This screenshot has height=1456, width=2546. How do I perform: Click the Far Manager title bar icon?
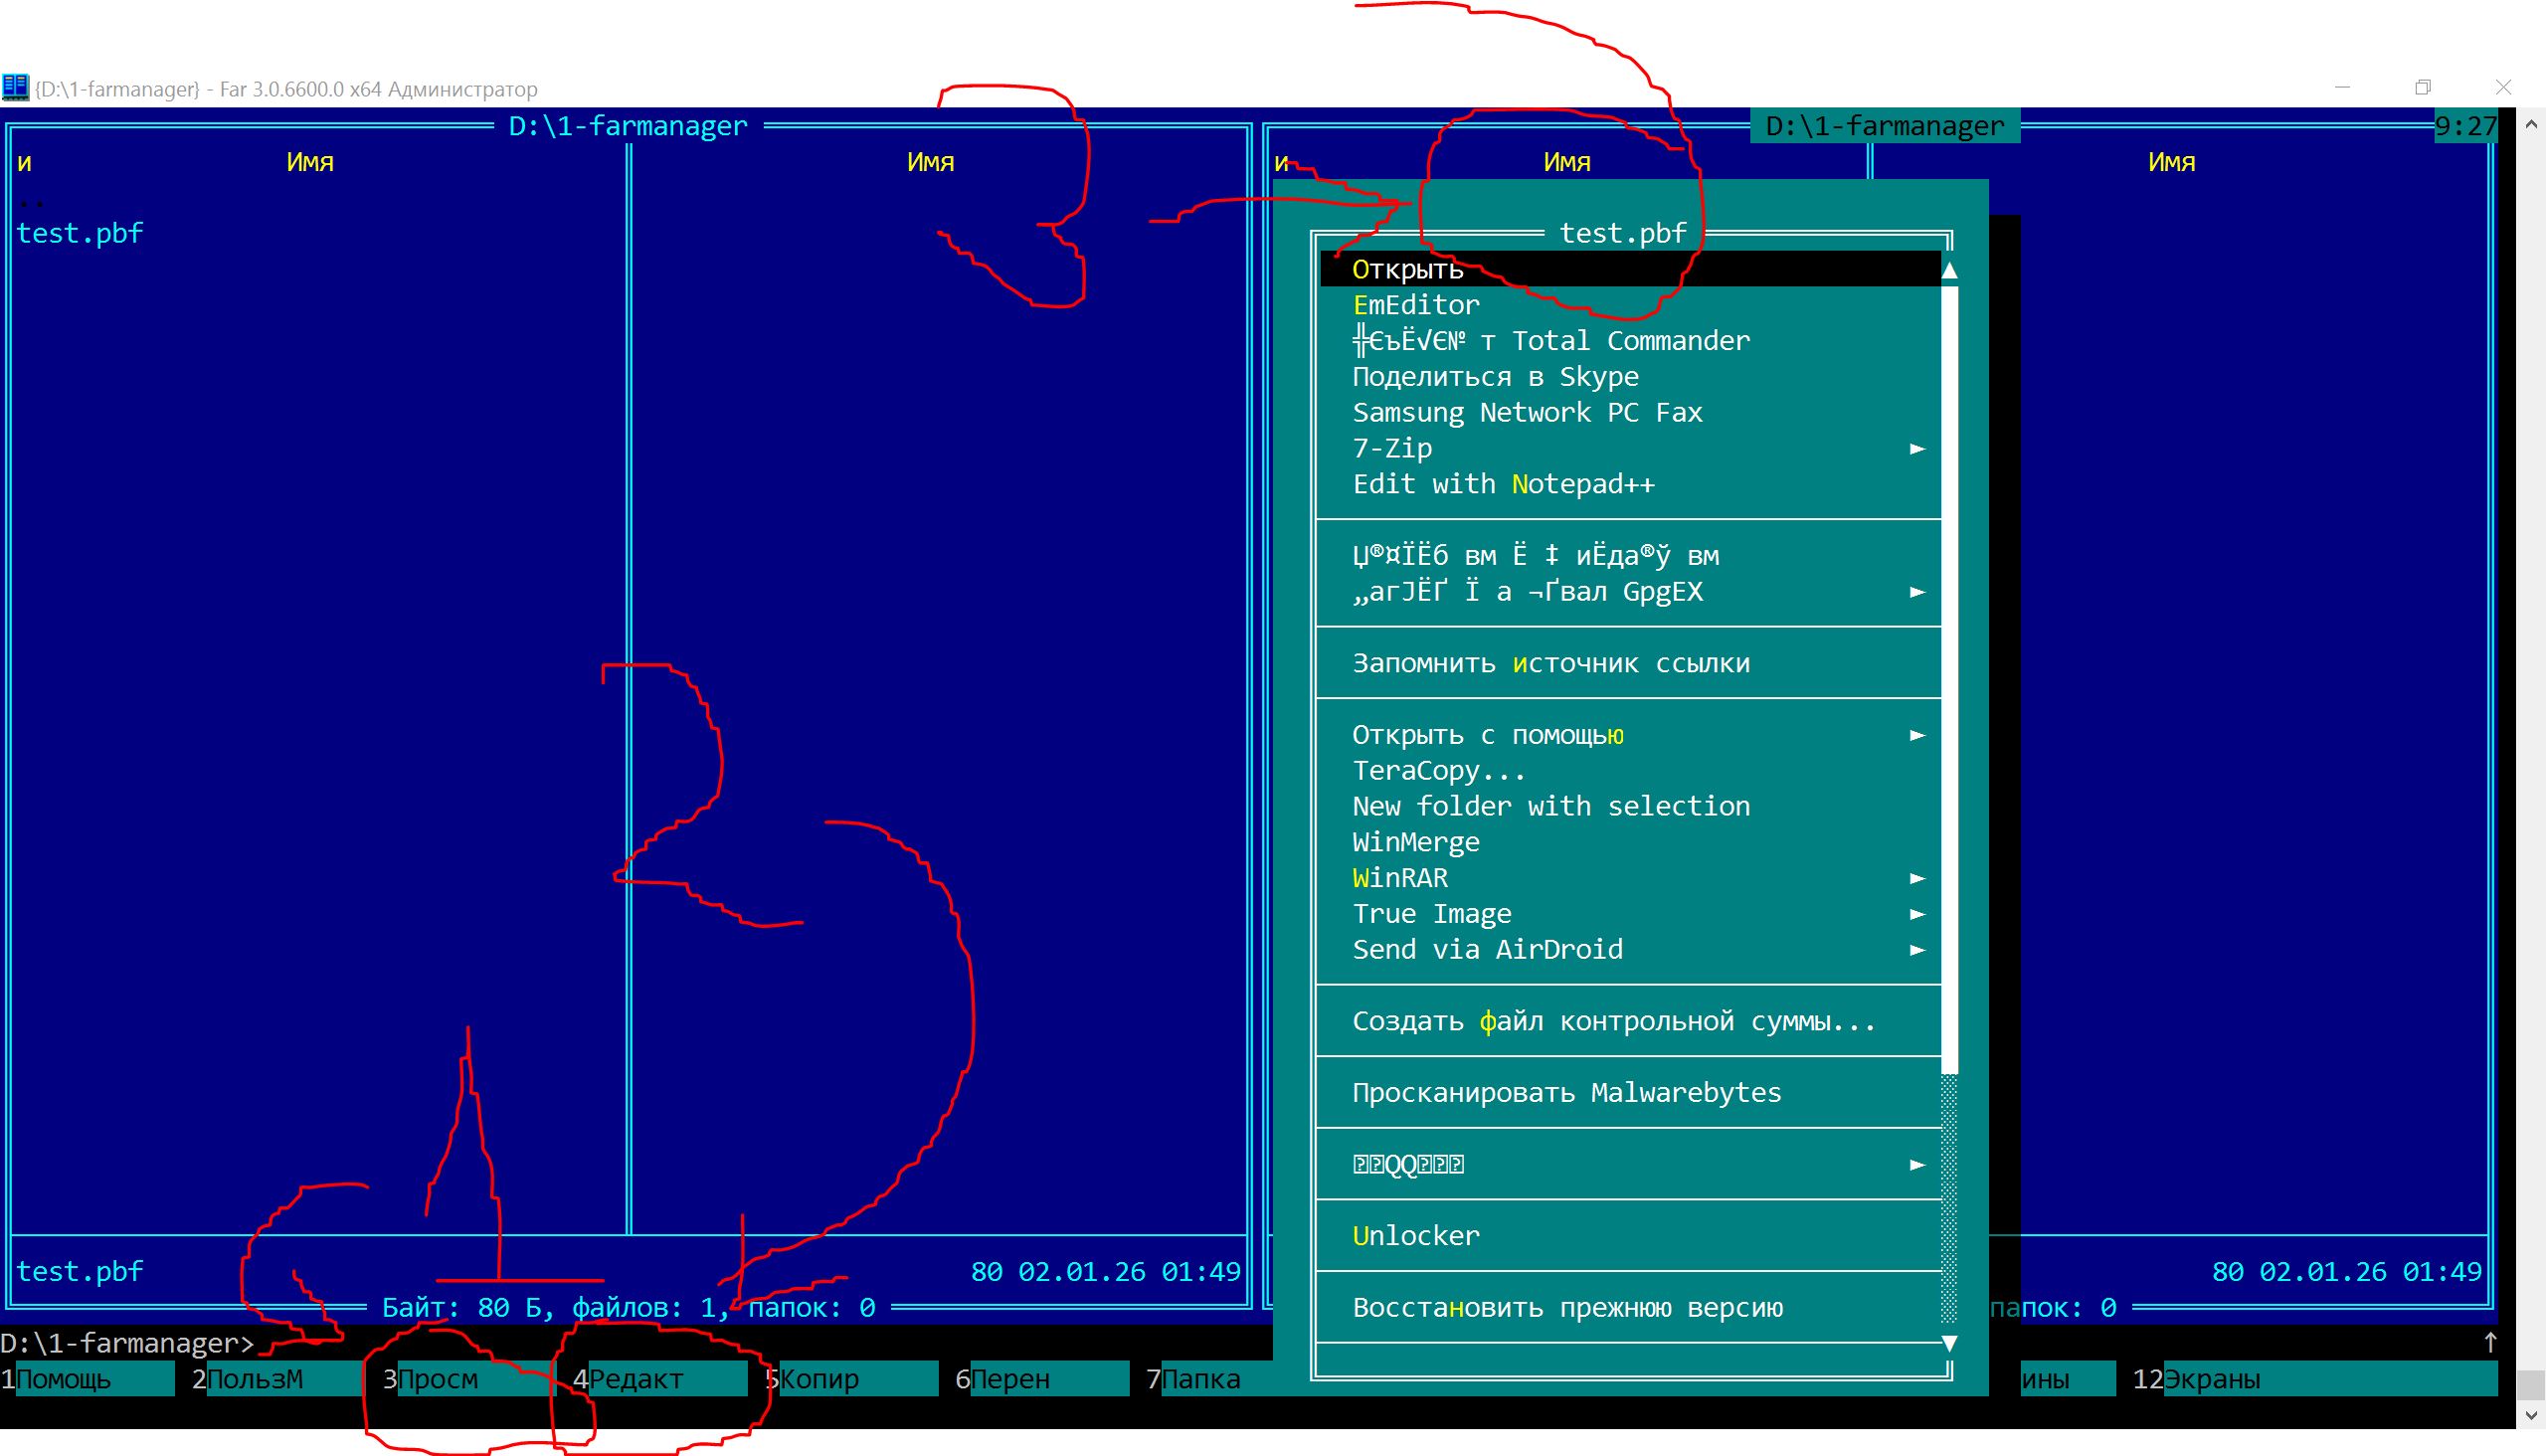15,88
